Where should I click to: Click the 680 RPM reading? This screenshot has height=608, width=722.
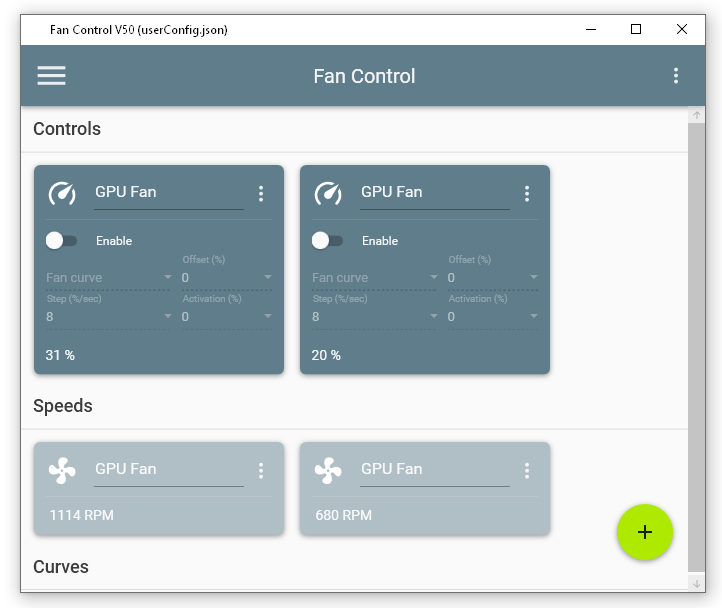click(x=344, y=515)
